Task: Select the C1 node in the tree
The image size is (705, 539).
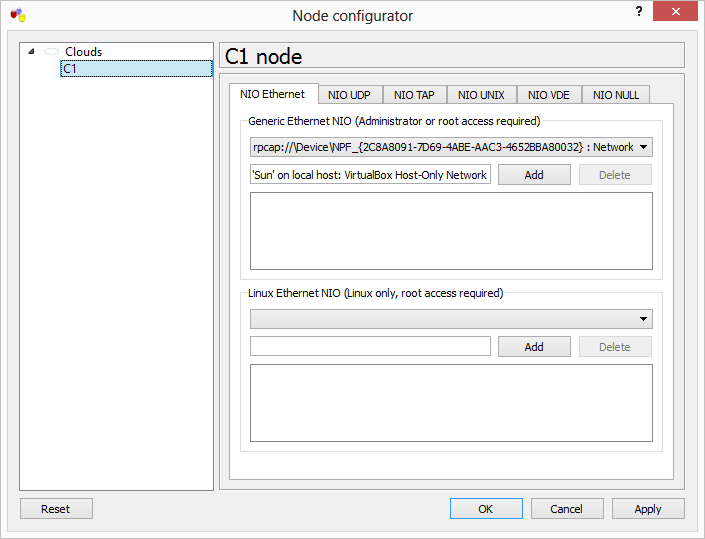Action: [x=136, y=69]
